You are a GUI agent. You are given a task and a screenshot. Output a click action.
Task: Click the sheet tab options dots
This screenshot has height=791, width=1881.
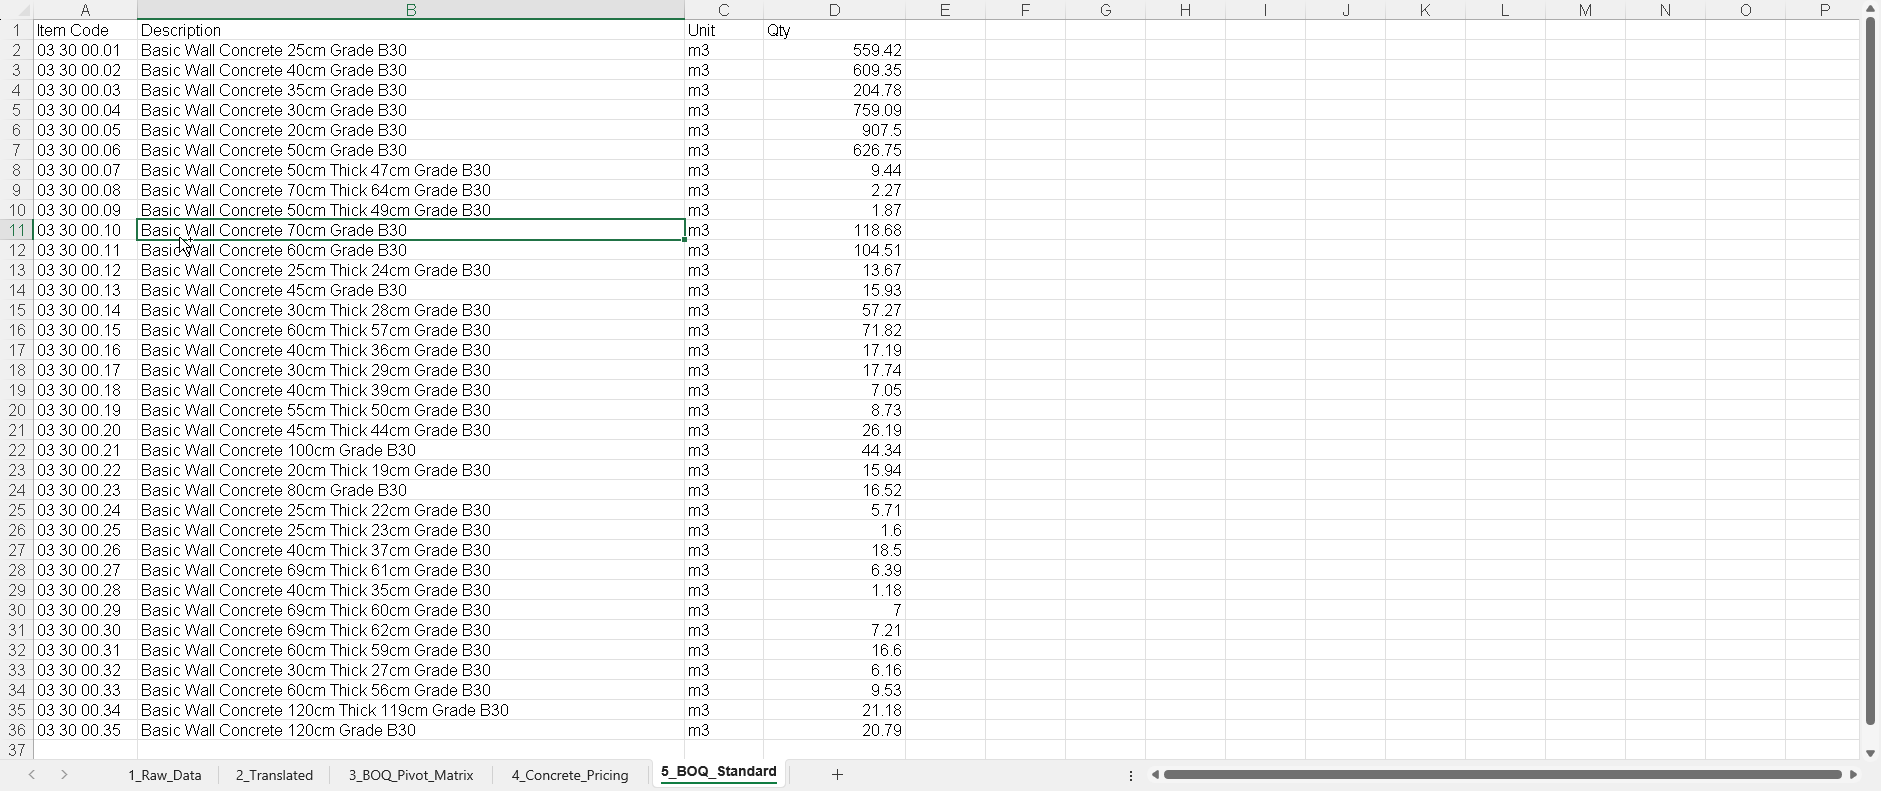click(1131, 775)
